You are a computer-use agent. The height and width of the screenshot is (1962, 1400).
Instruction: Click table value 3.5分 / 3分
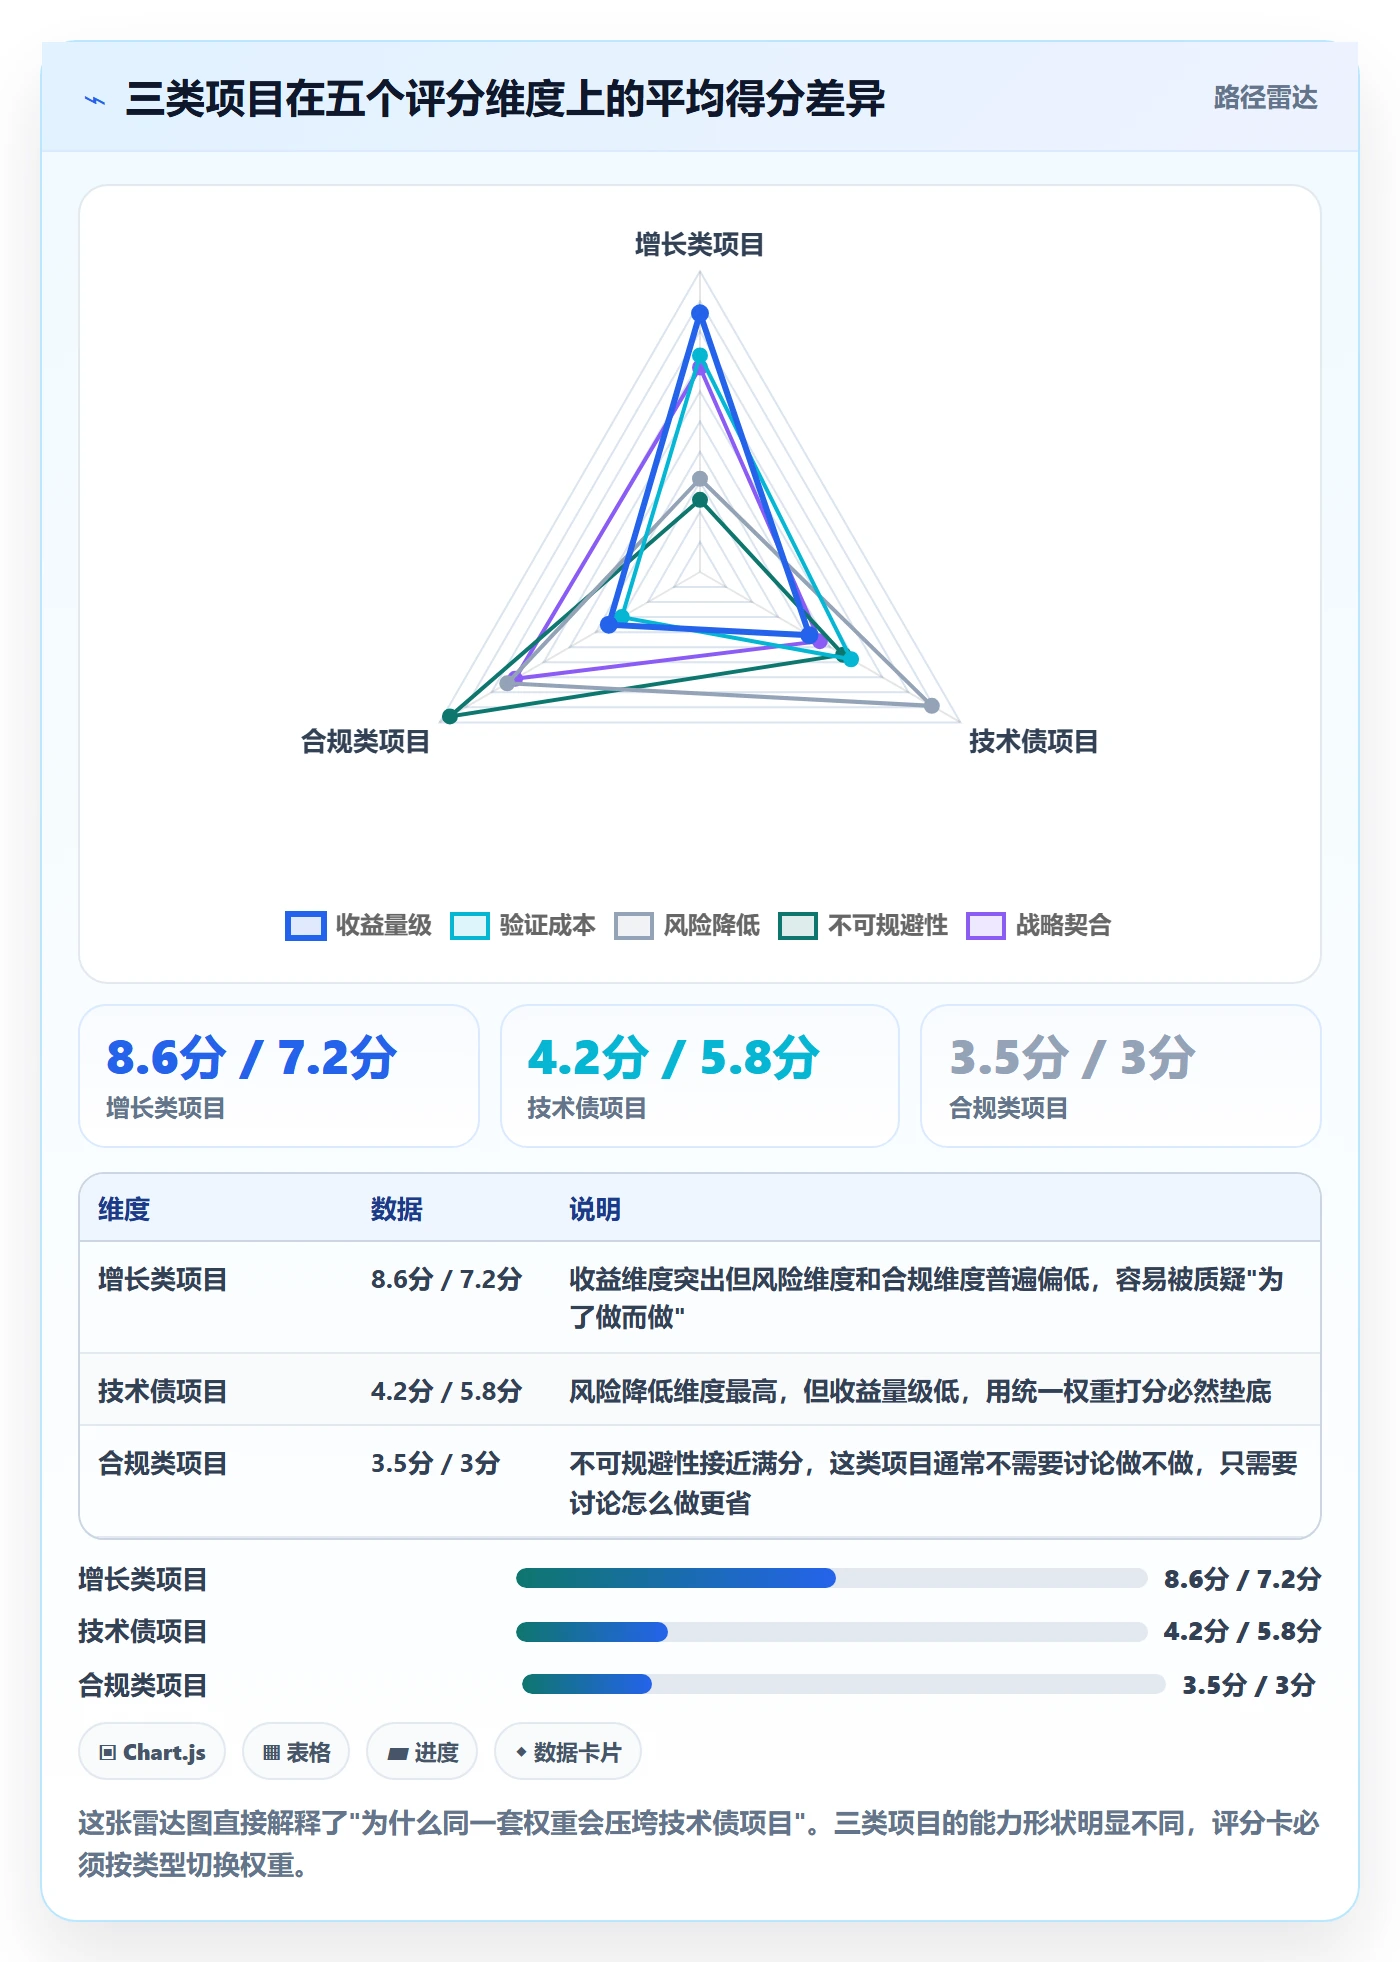coord(435,1463)
